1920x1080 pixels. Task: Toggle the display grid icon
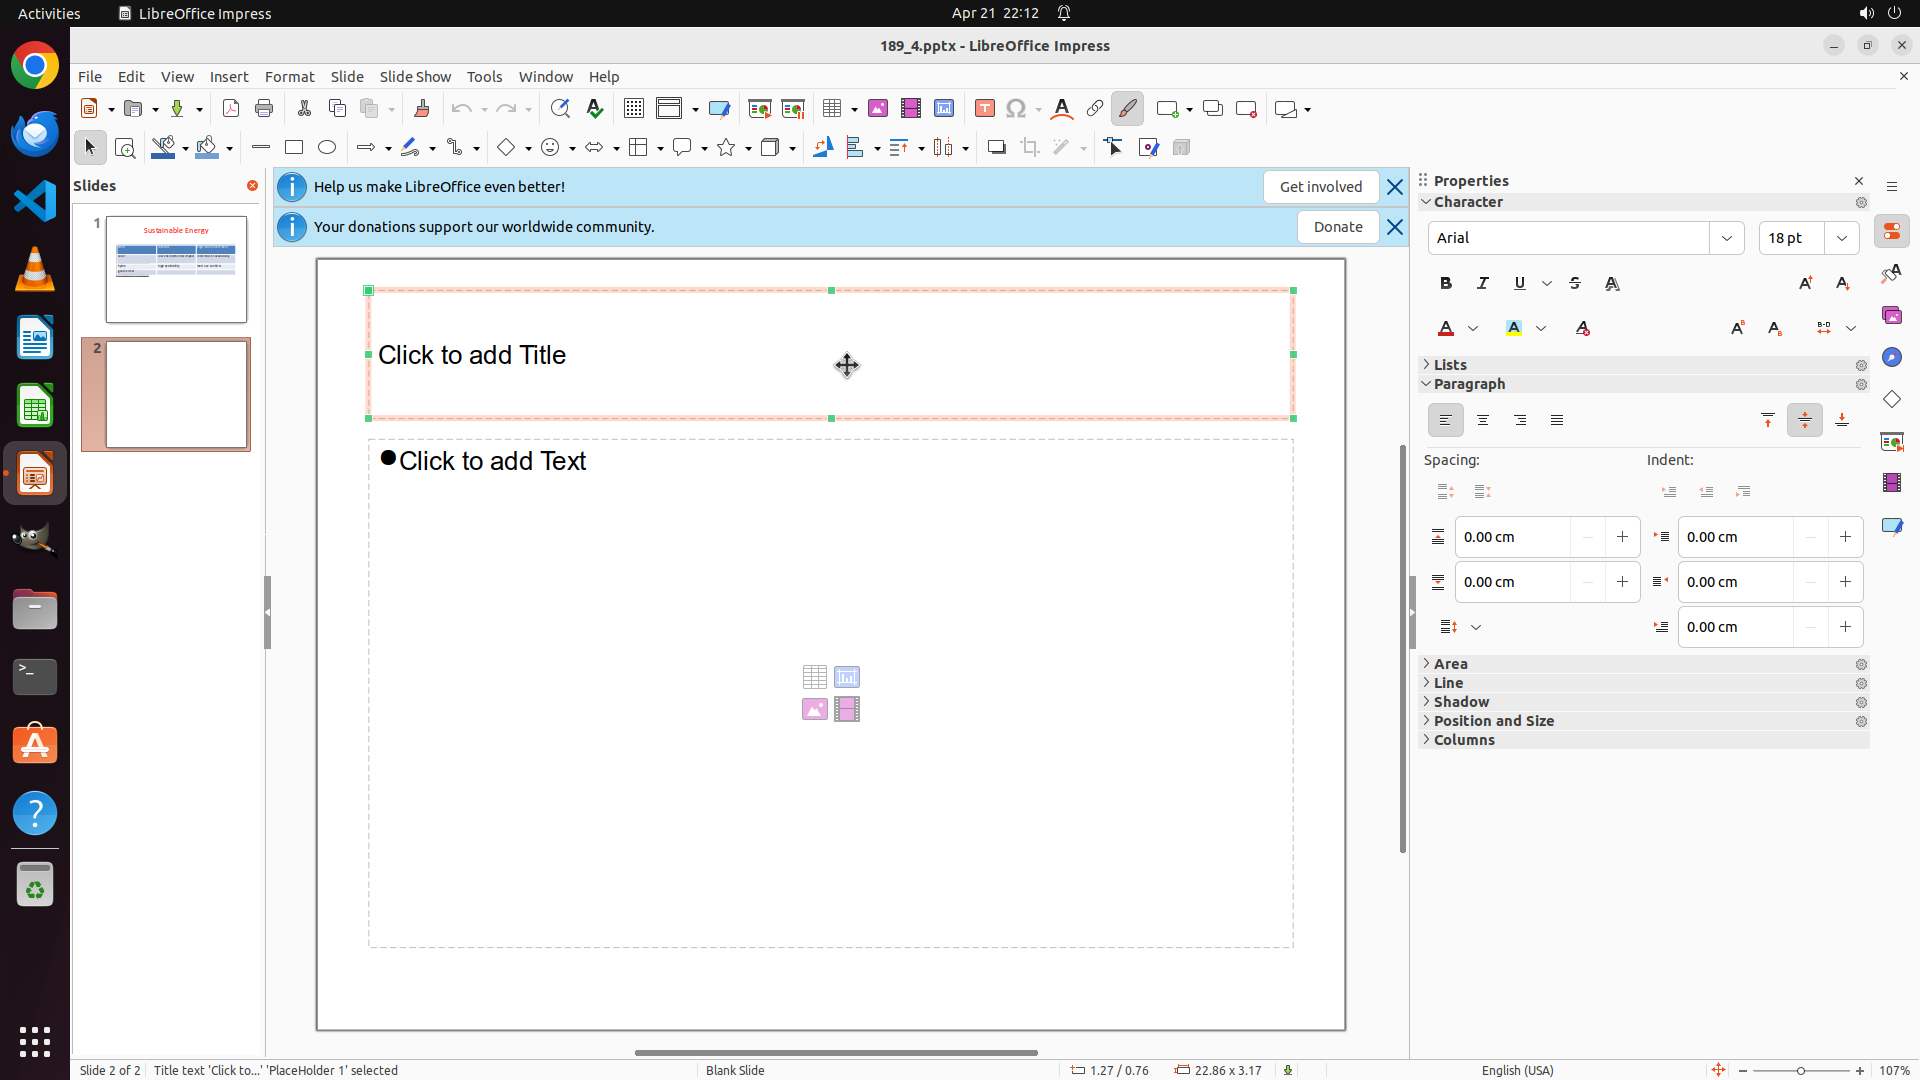pos(634,109)
